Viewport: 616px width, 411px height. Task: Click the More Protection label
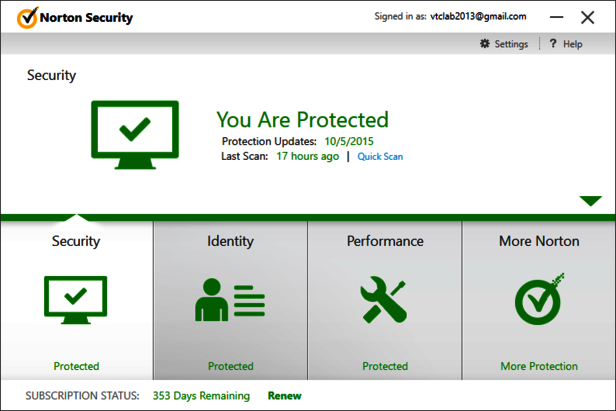(539, 366)
